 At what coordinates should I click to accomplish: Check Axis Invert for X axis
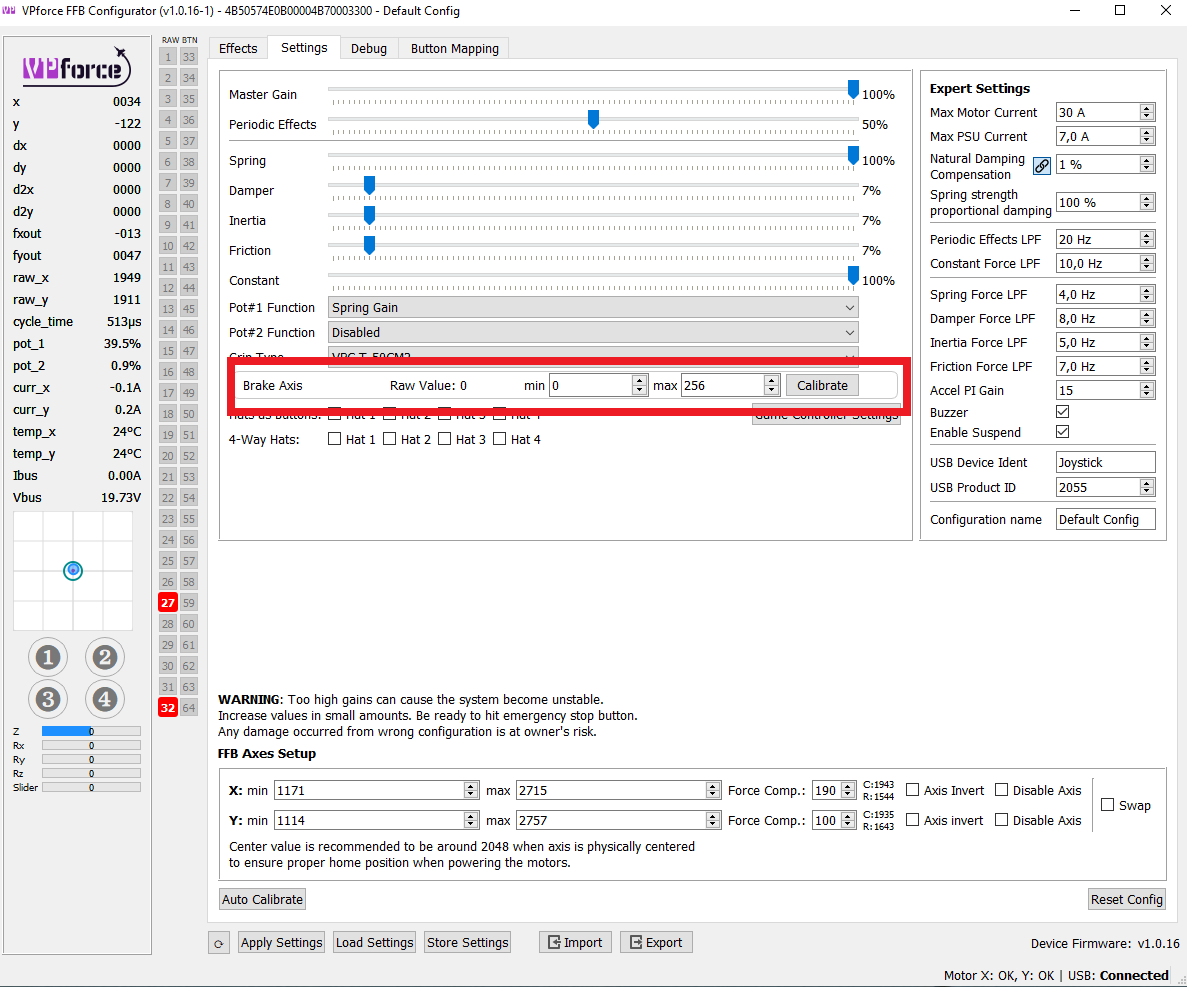[913, 790]
